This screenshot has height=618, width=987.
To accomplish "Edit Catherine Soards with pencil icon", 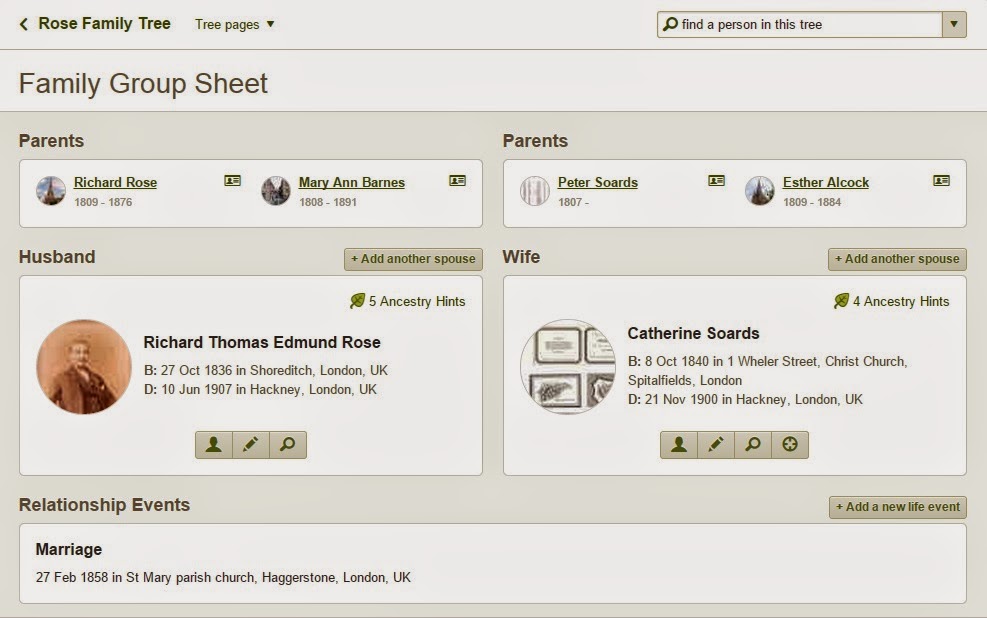I will [716, 445].
